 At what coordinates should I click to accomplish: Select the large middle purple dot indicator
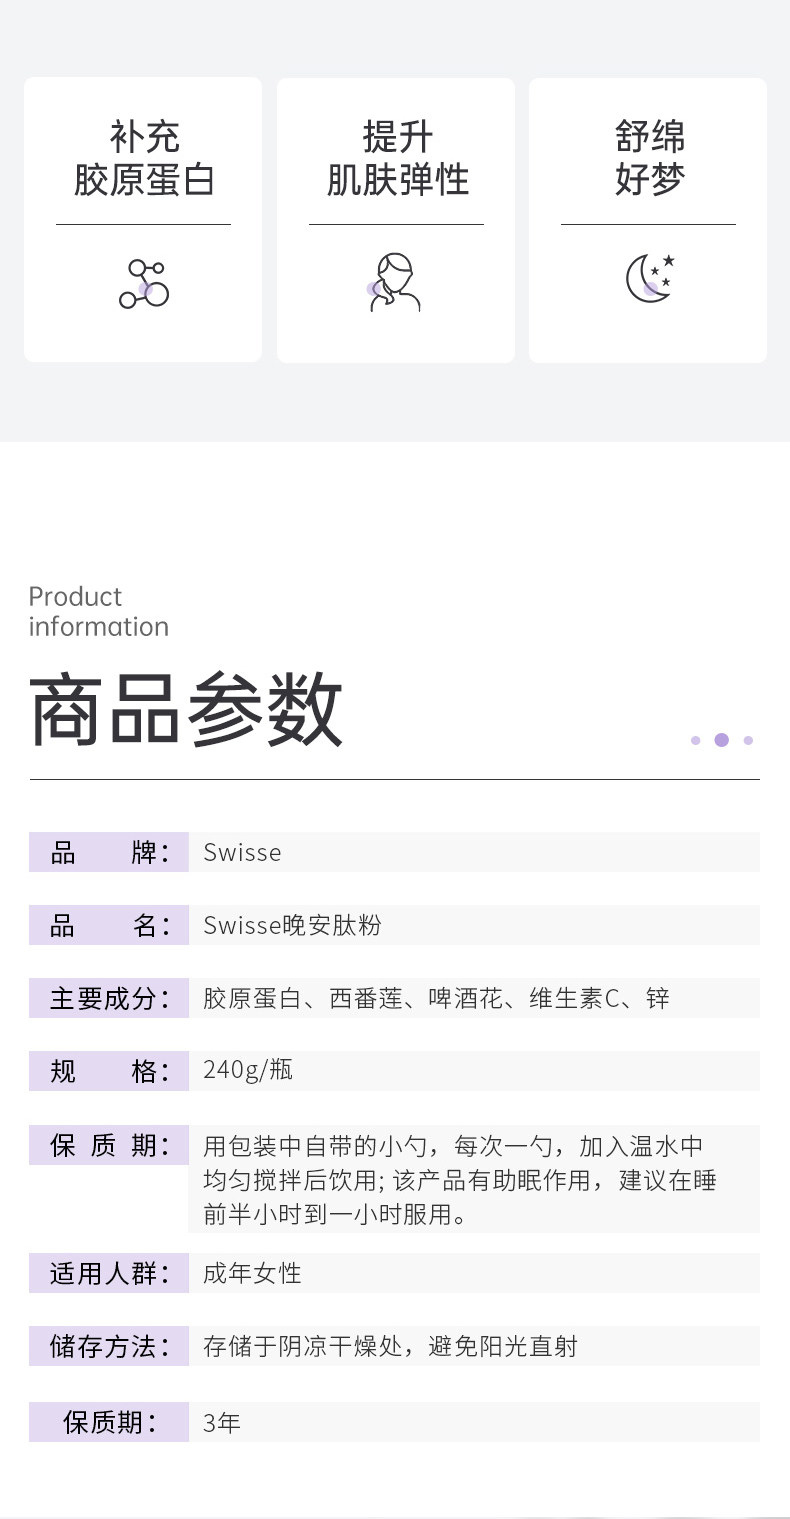coord(722,740)
